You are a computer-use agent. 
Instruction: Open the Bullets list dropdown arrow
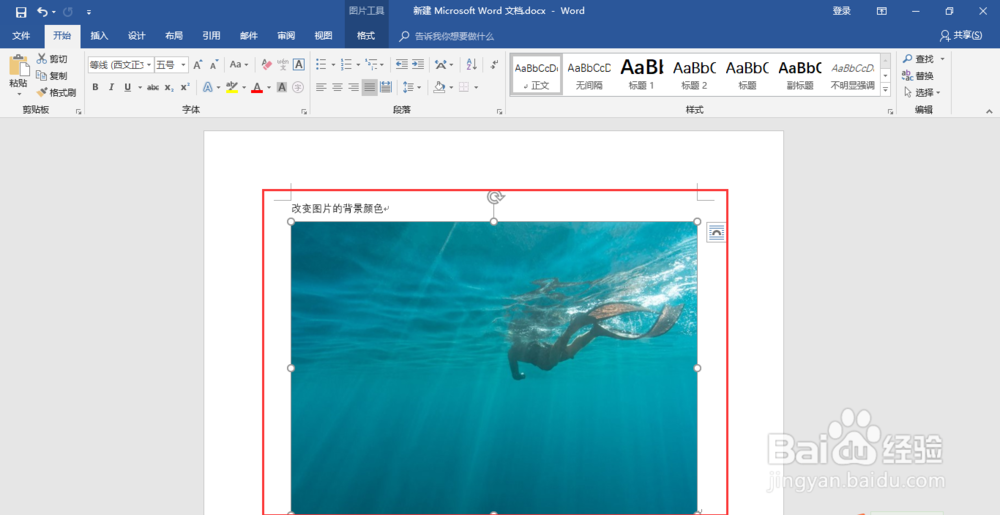[x=333, y=64]
